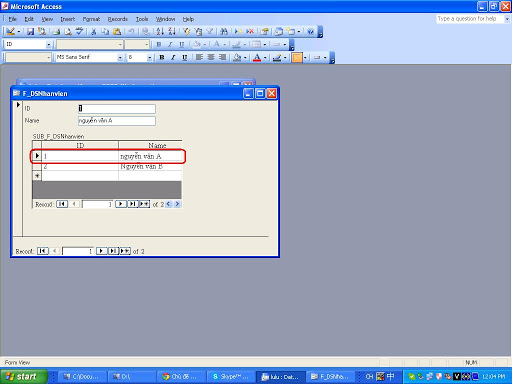Go to first record in subform navigator
512x384 pixels.
click(x=62, y=204)
